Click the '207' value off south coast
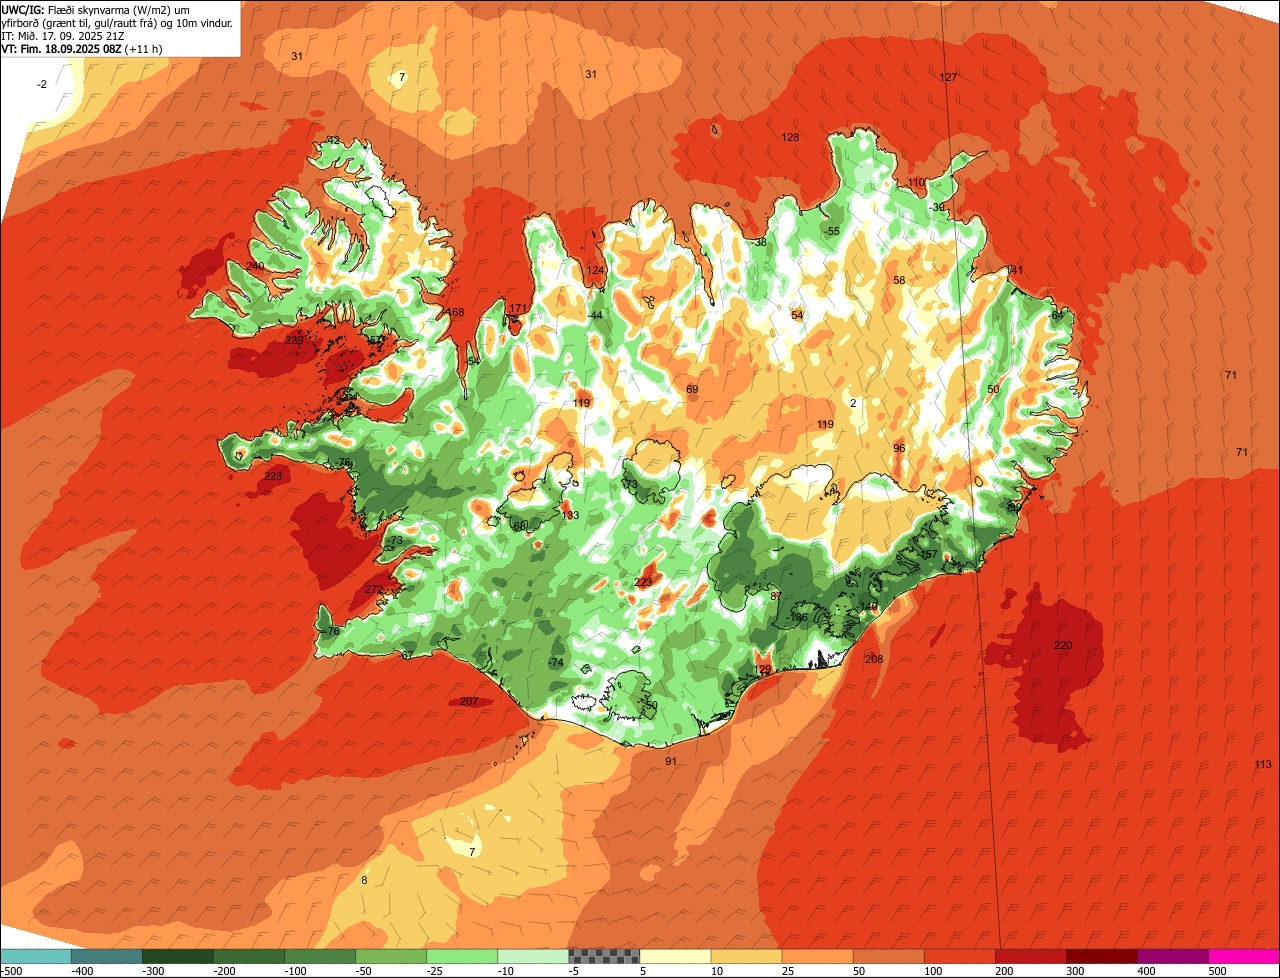 click(x=469, y=701)
